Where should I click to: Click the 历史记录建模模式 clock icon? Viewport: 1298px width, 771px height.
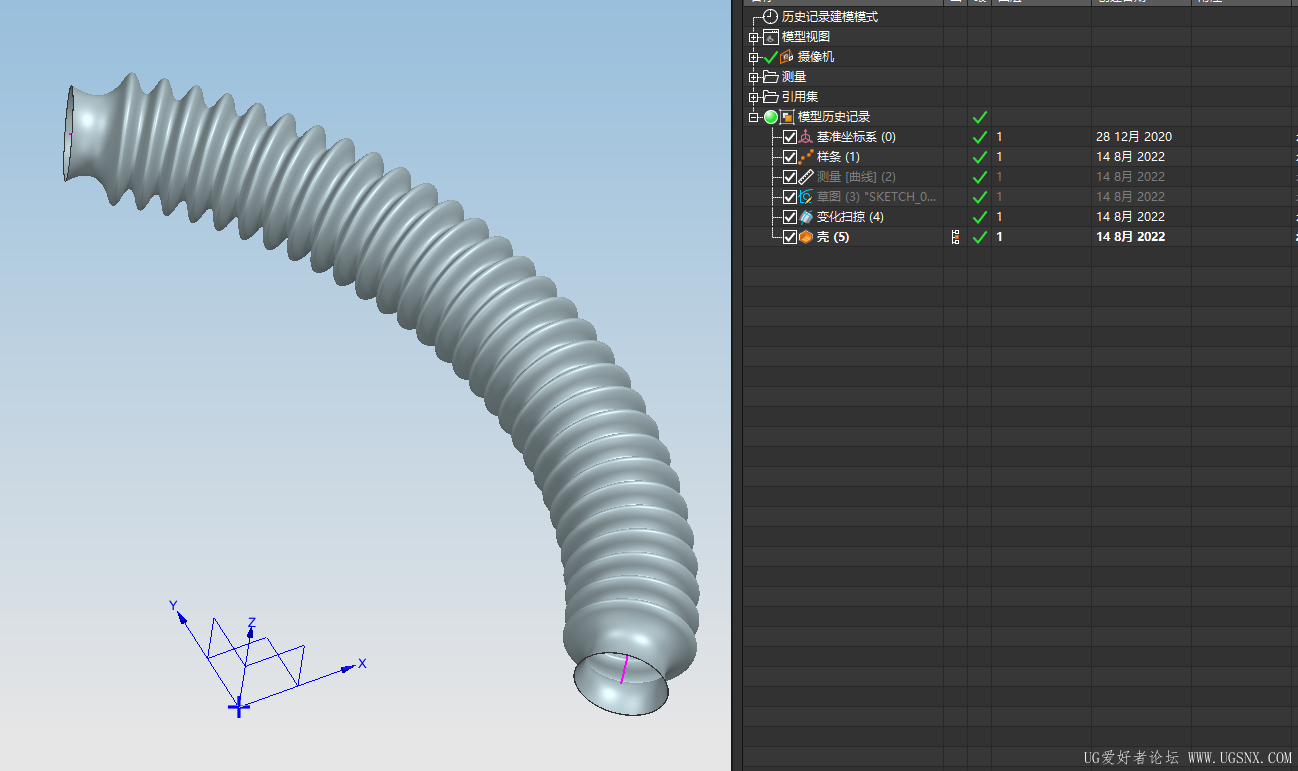[x=770, y=17]
